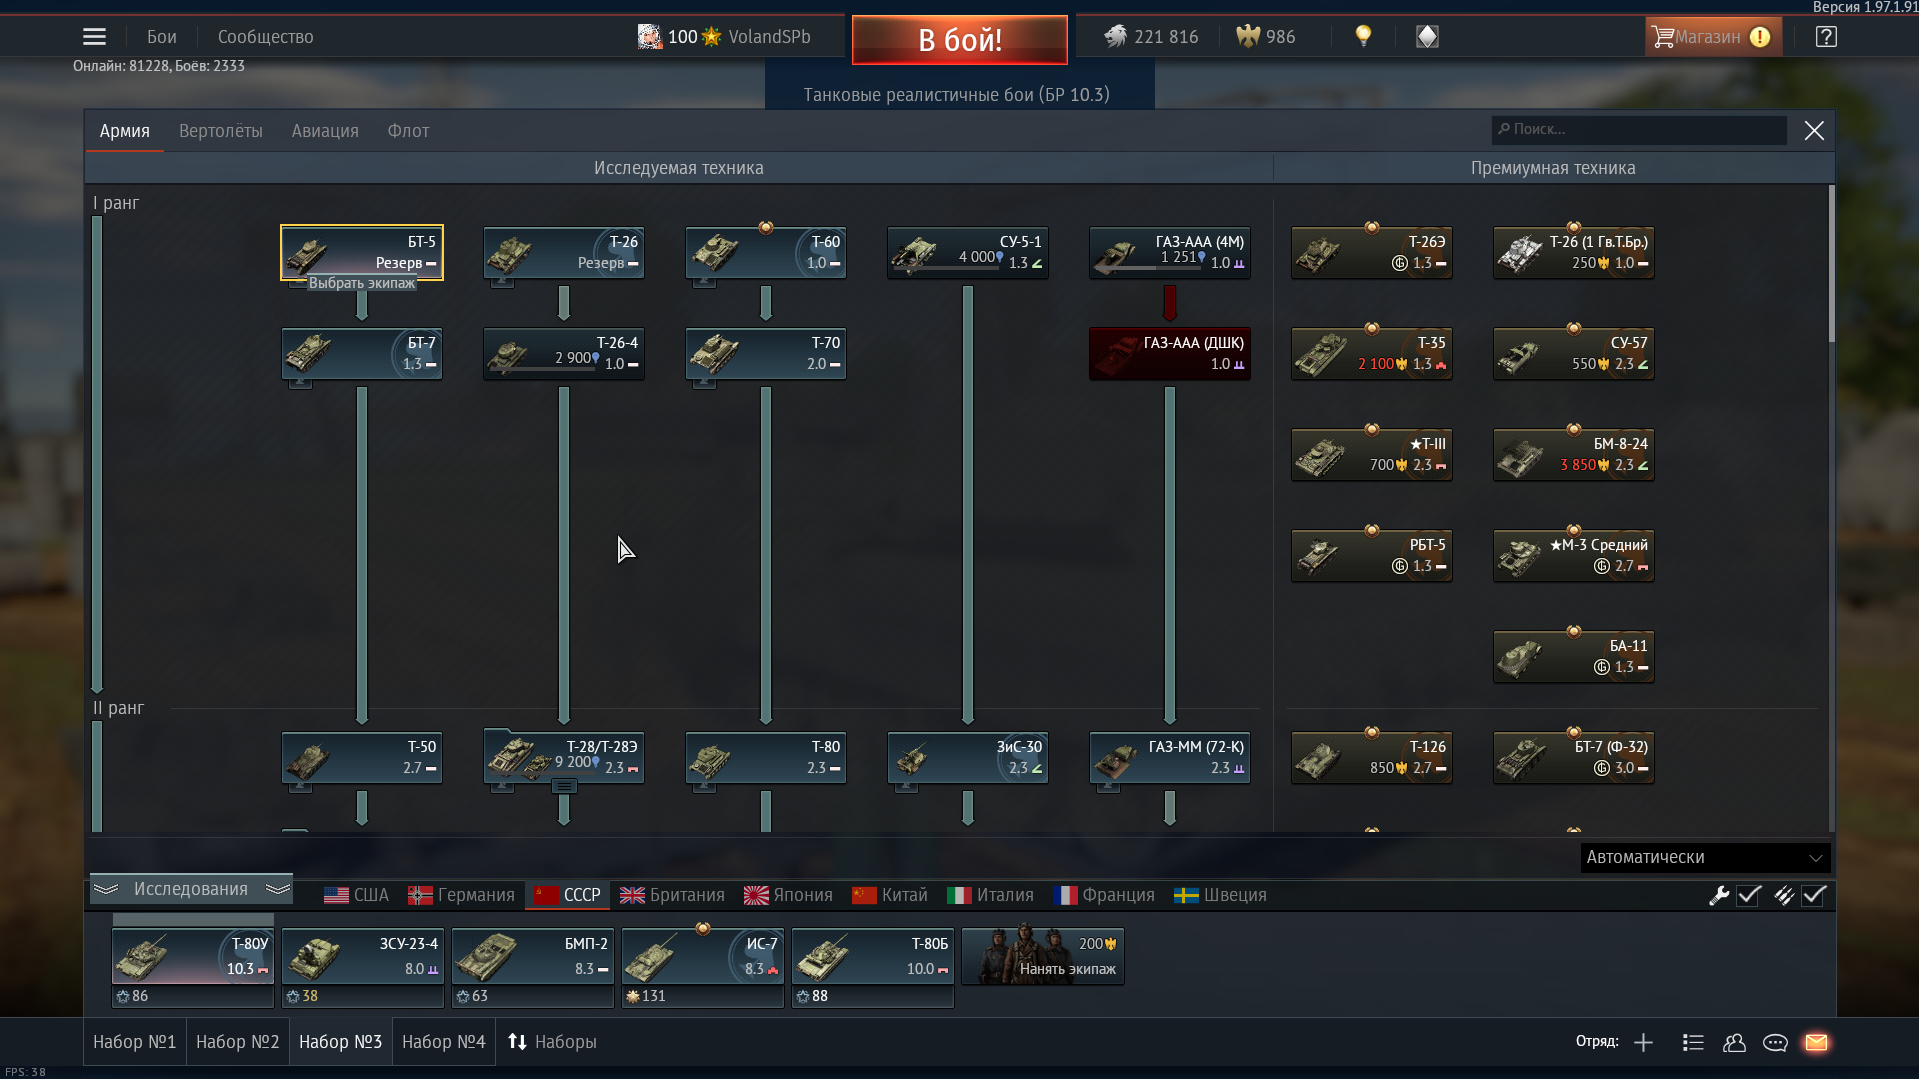This screenshot has width=1919, height=1079.
Task: Open the diamond items icon in top bar
Action: (1427, 37)
